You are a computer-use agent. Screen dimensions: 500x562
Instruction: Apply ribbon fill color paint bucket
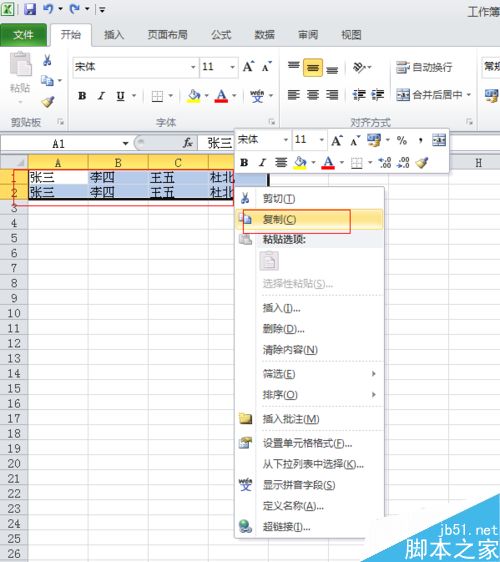point(194,96)
